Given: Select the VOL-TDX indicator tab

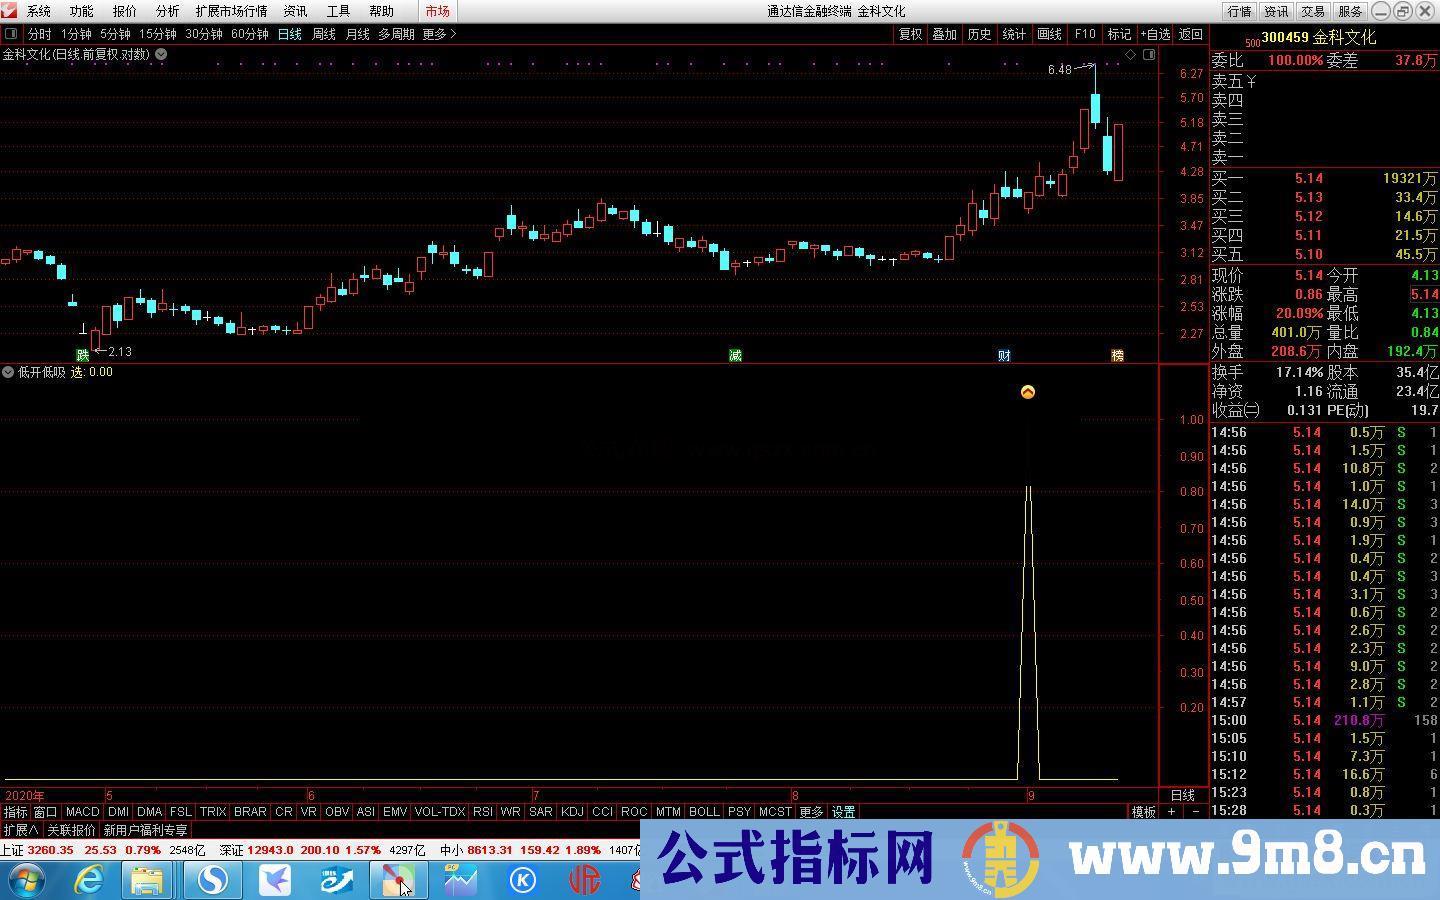Looking at the screenshot, I should [x=439, y=812].
